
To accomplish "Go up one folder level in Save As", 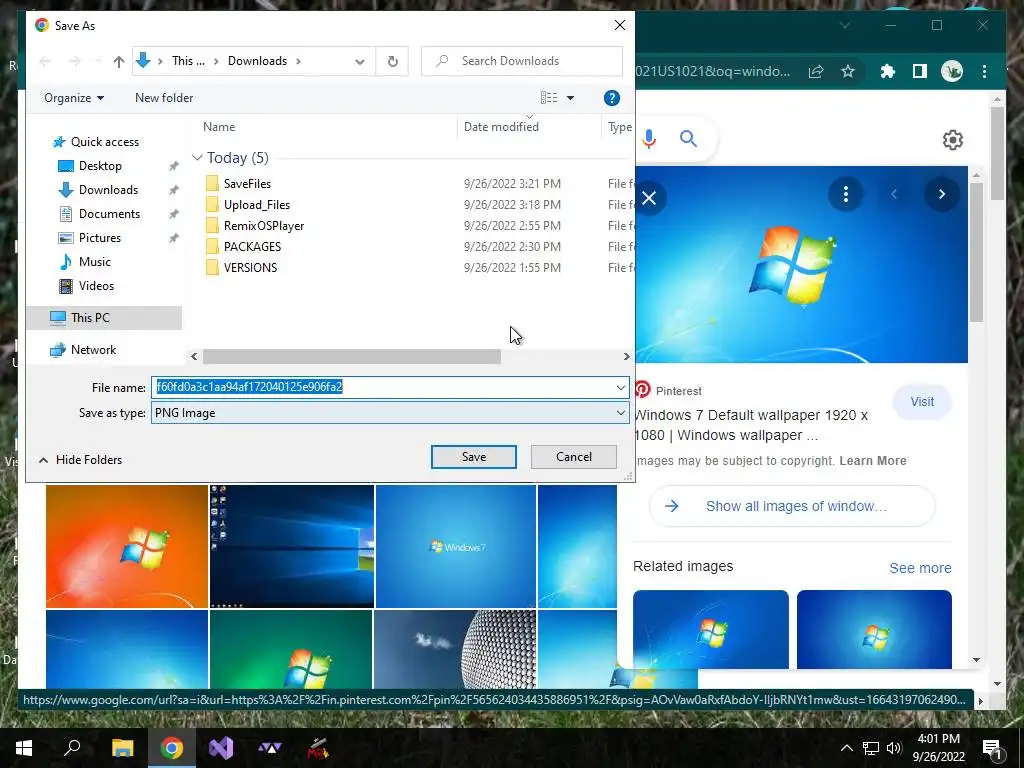I will coord(118,61).
